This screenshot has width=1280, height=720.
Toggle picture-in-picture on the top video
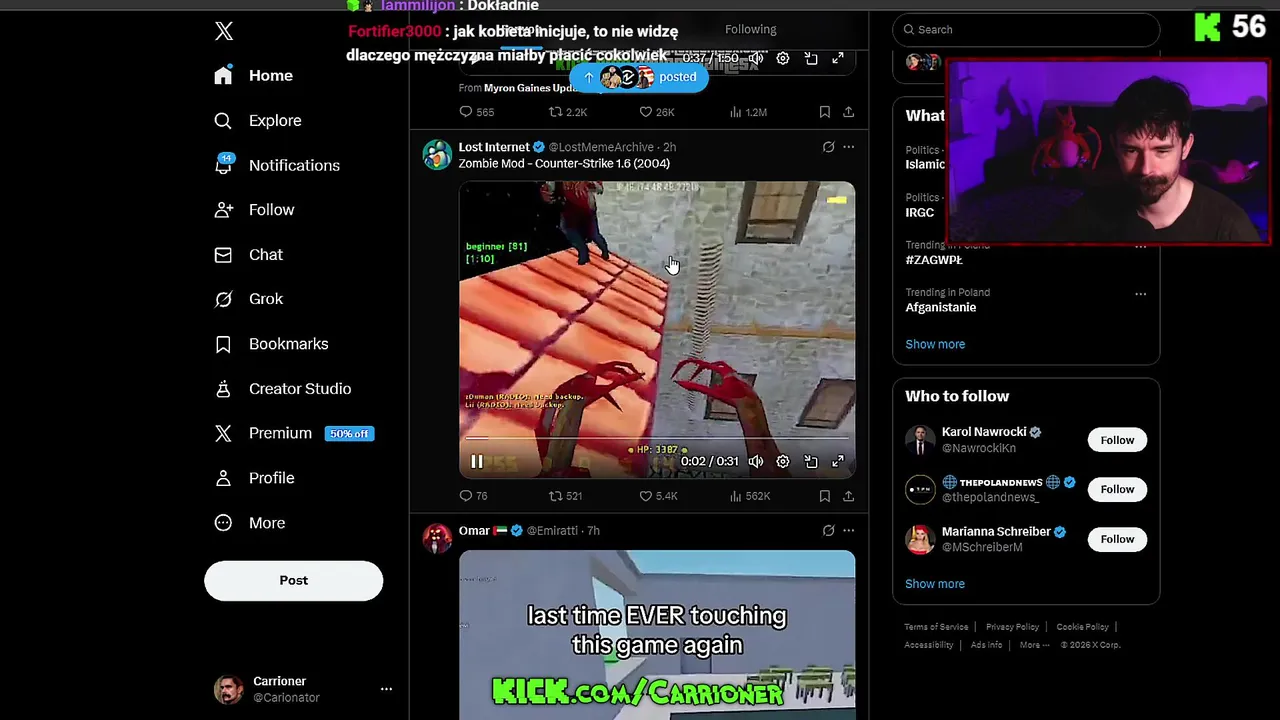(811, 58)
